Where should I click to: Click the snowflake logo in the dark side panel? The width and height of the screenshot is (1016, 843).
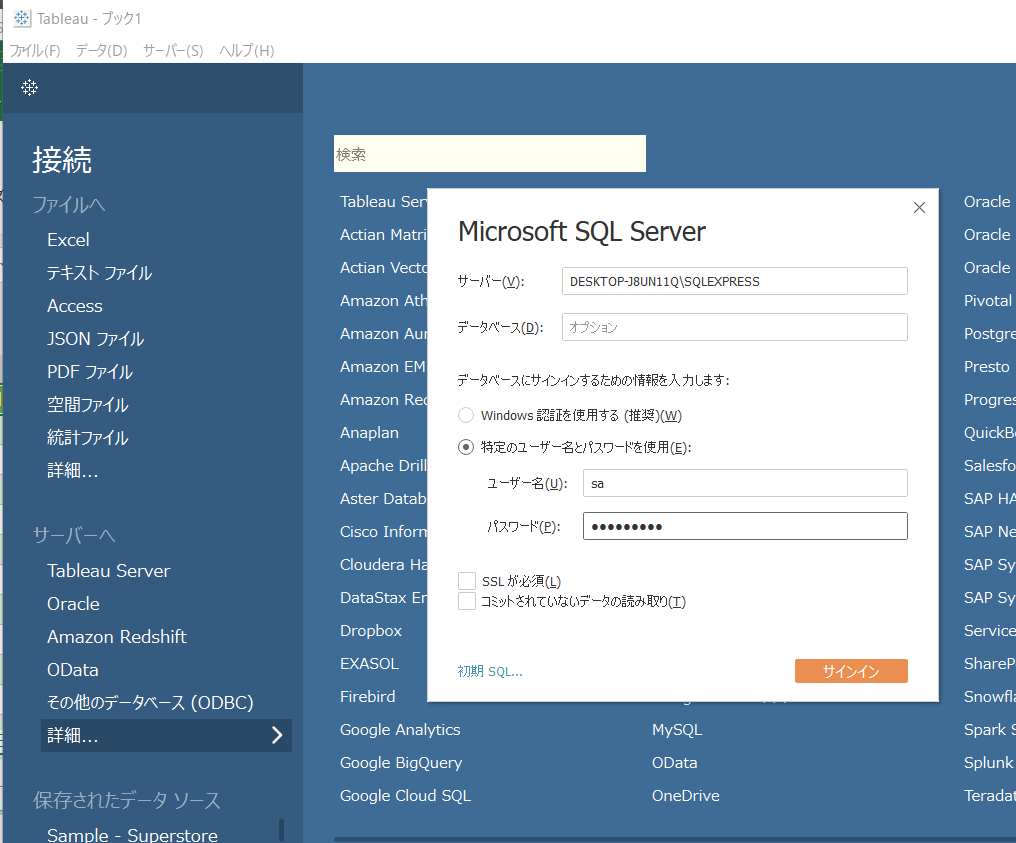pyautogui.click(x=29, y=88)
